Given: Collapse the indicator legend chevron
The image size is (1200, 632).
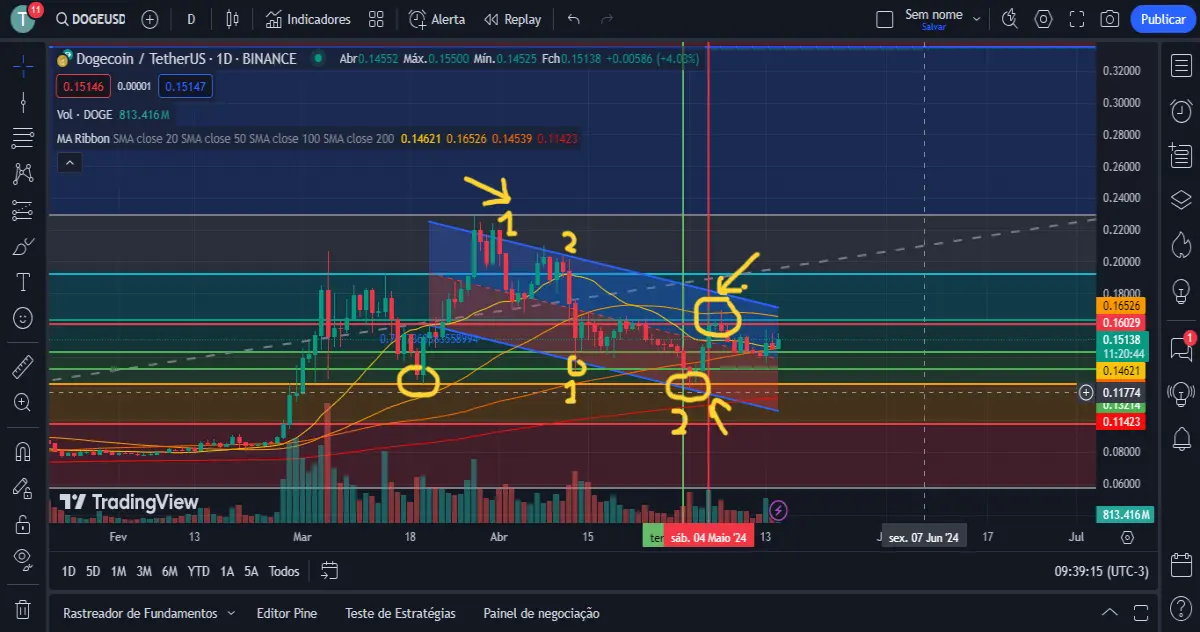Looking at the screenshot, I should (70, 162).
